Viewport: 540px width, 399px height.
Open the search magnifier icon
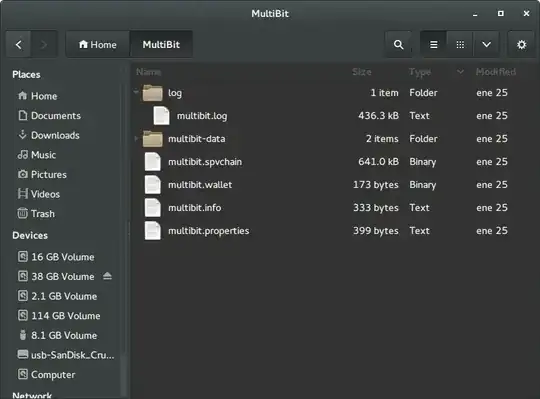398,44
